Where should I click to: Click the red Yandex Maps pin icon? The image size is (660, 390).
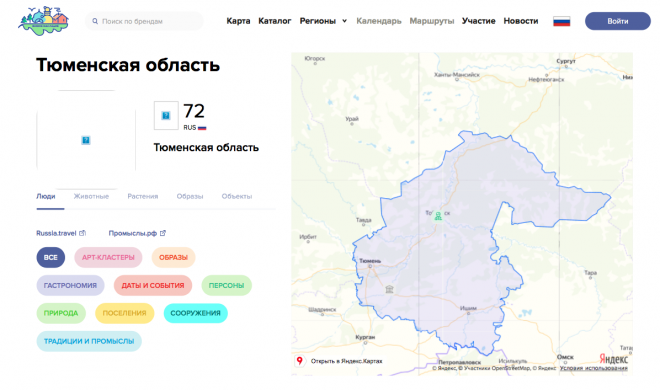pyautogui.click(x=299, y=361)
